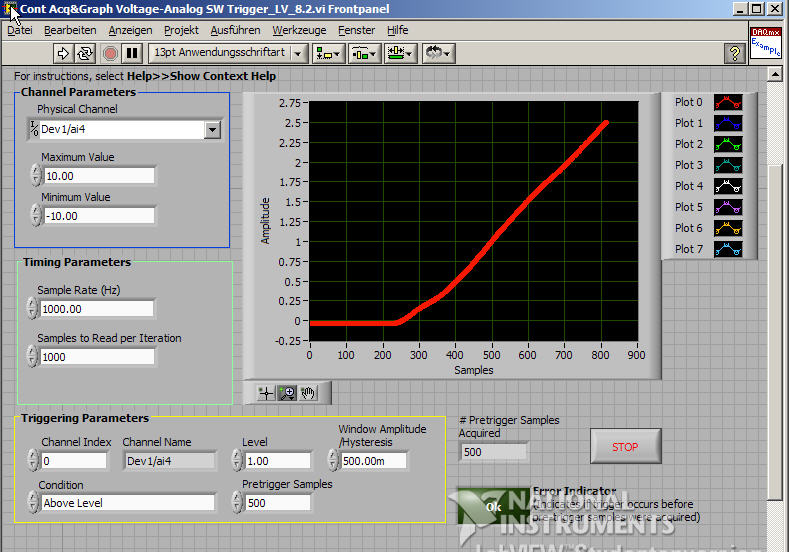Image resolution: width=789 pixels, height=552 pixels.
Task: Open the Reorder toolbar menu
Action: tap(439, 53)
